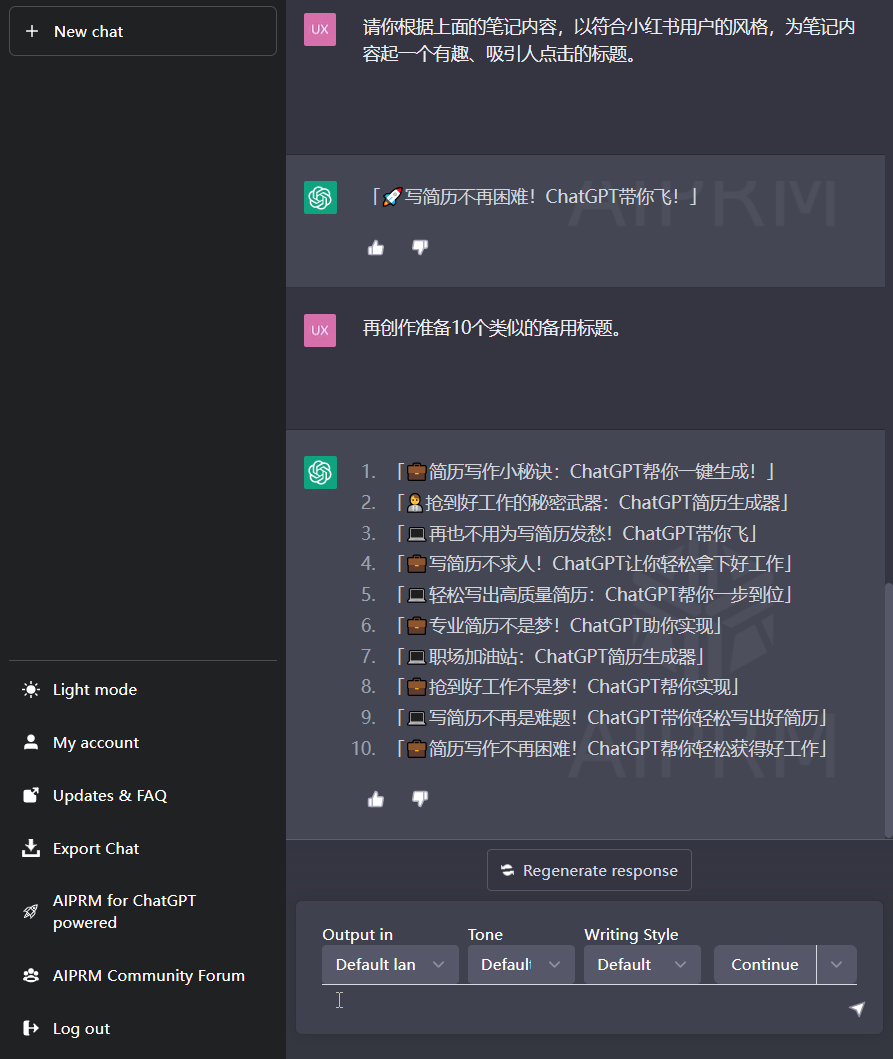Open the Output in language dropdown
The width and height of the screenshot is (893, 1059).
click(390, 964)
